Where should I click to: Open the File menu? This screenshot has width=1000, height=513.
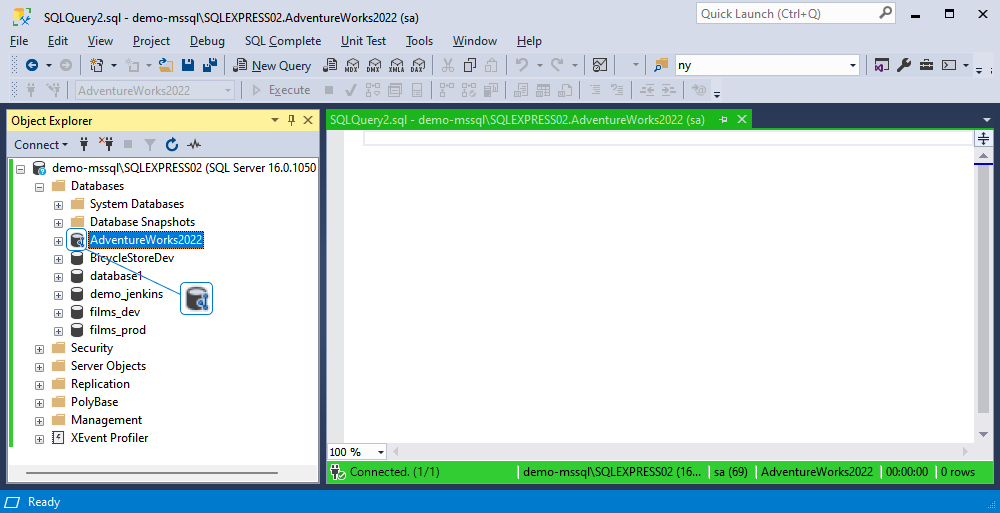point(19,41)
